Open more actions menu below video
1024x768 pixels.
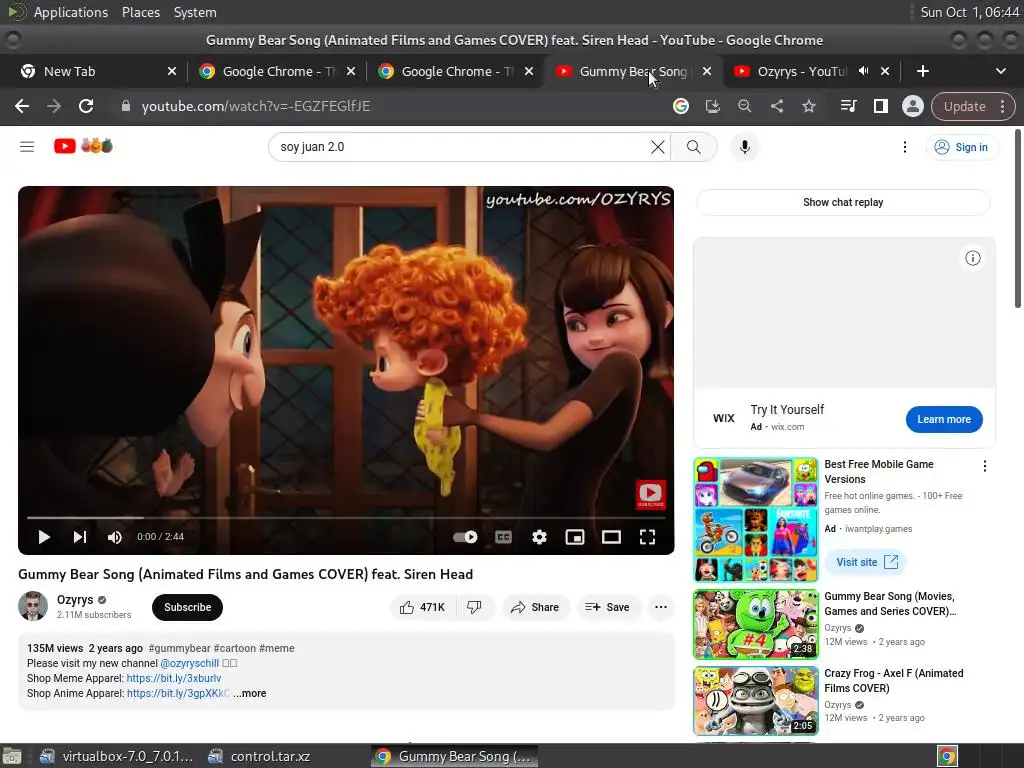point(661,607)
